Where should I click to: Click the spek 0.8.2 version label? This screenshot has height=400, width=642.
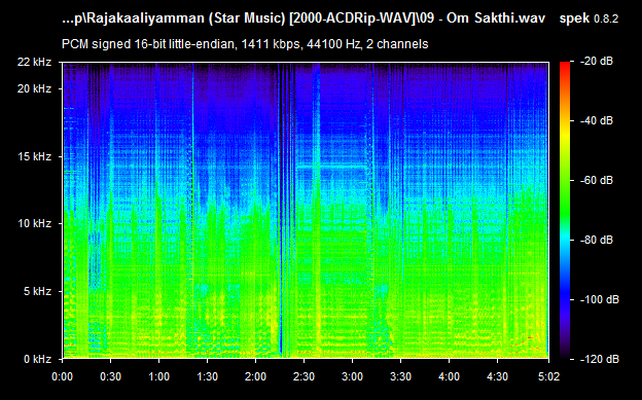588,18
